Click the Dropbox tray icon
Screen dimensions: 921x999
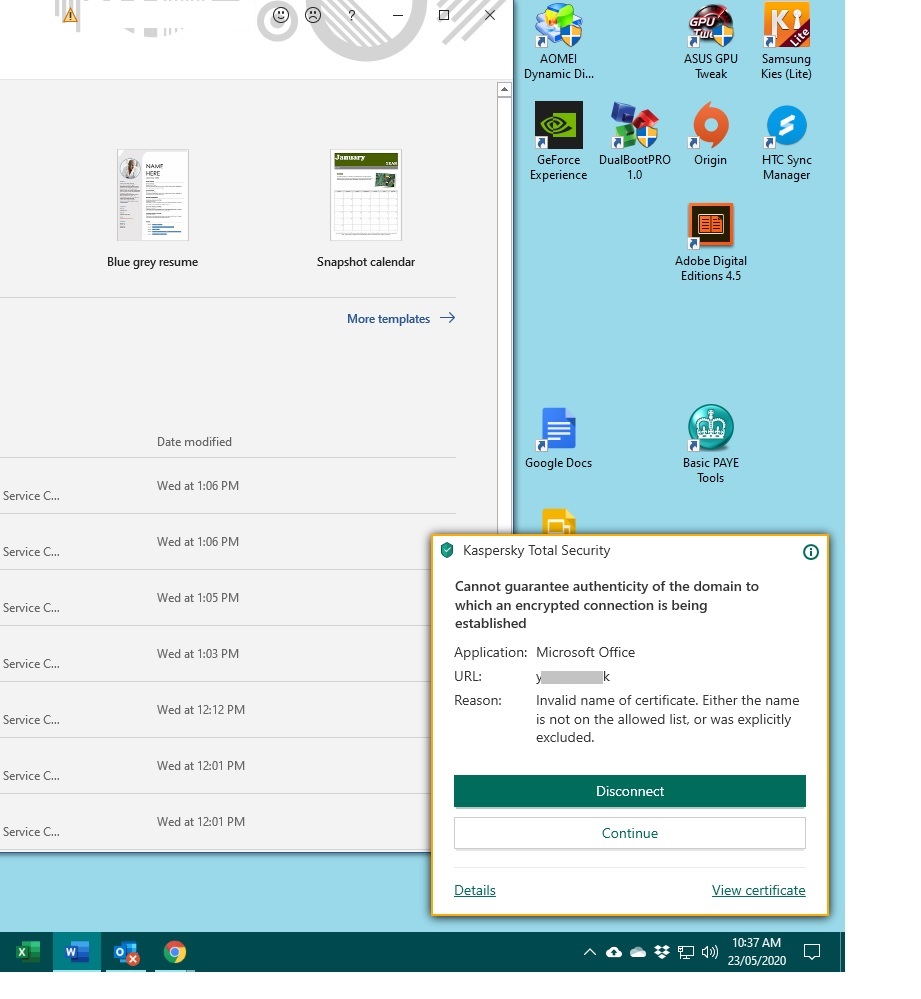tap(662, 952)
